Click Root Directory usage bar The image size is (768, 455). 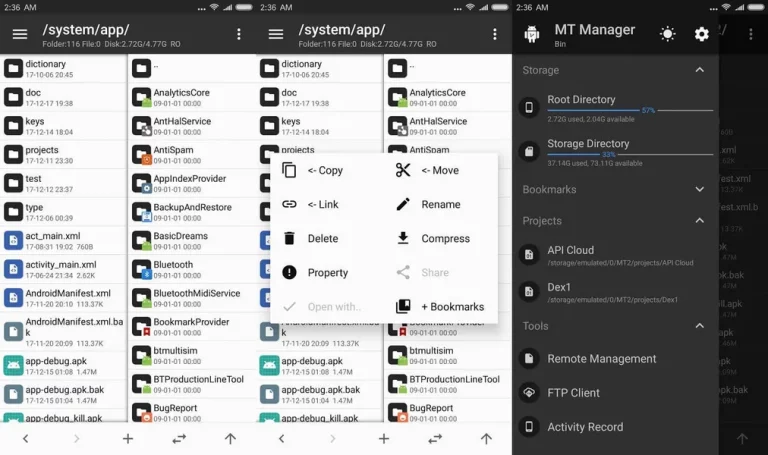[630, 111]
